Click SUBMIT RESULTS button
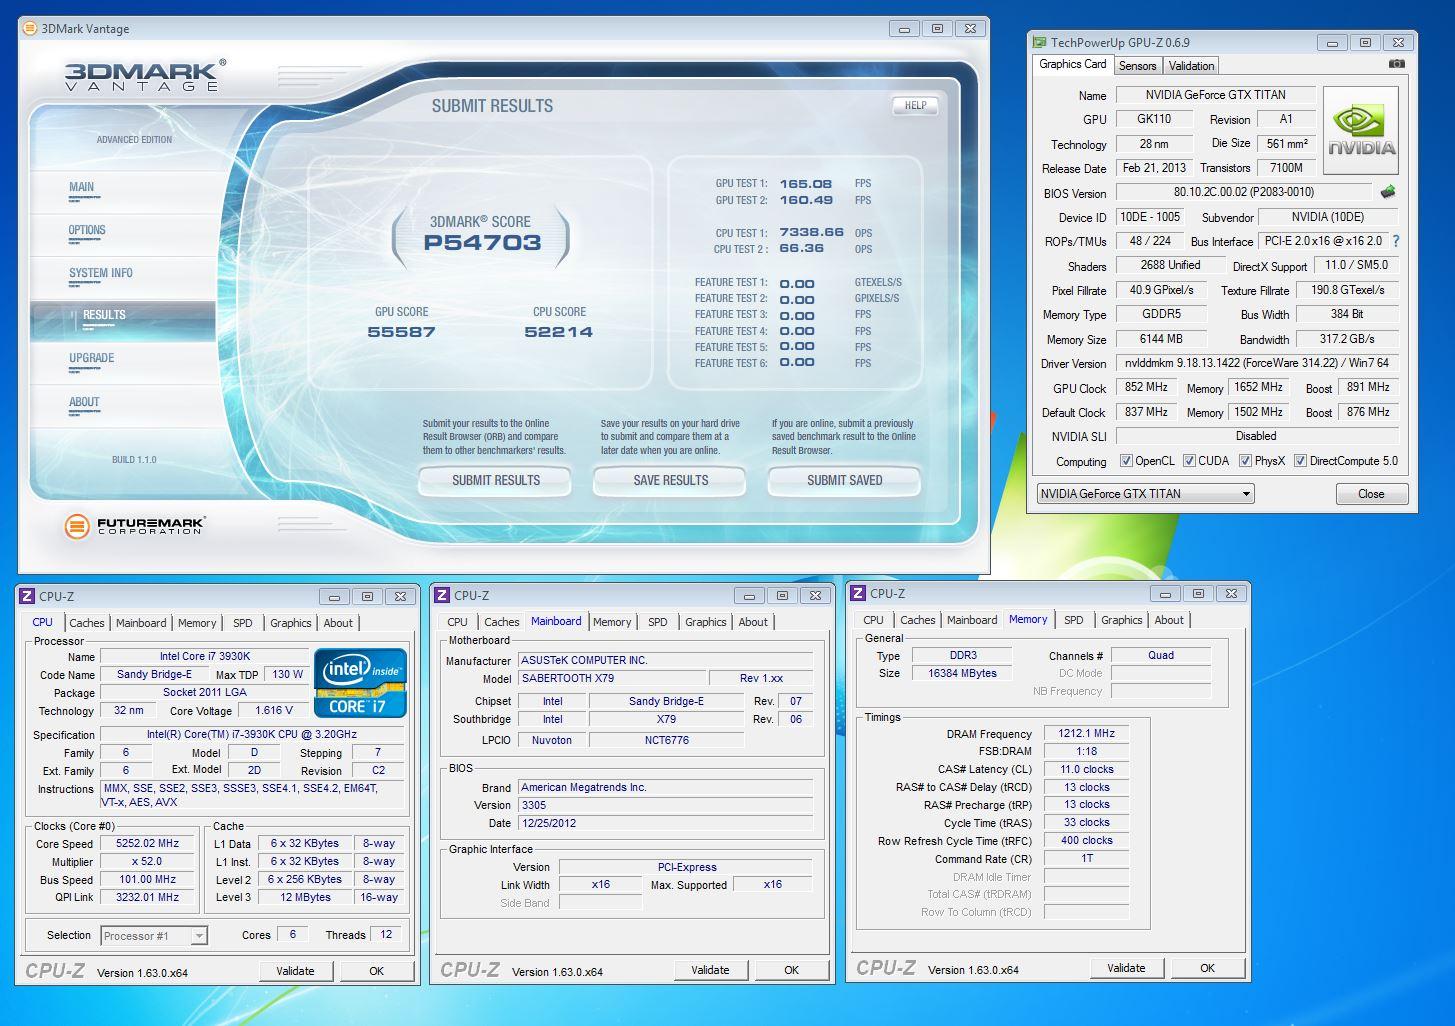 click(x=495, y=480)
